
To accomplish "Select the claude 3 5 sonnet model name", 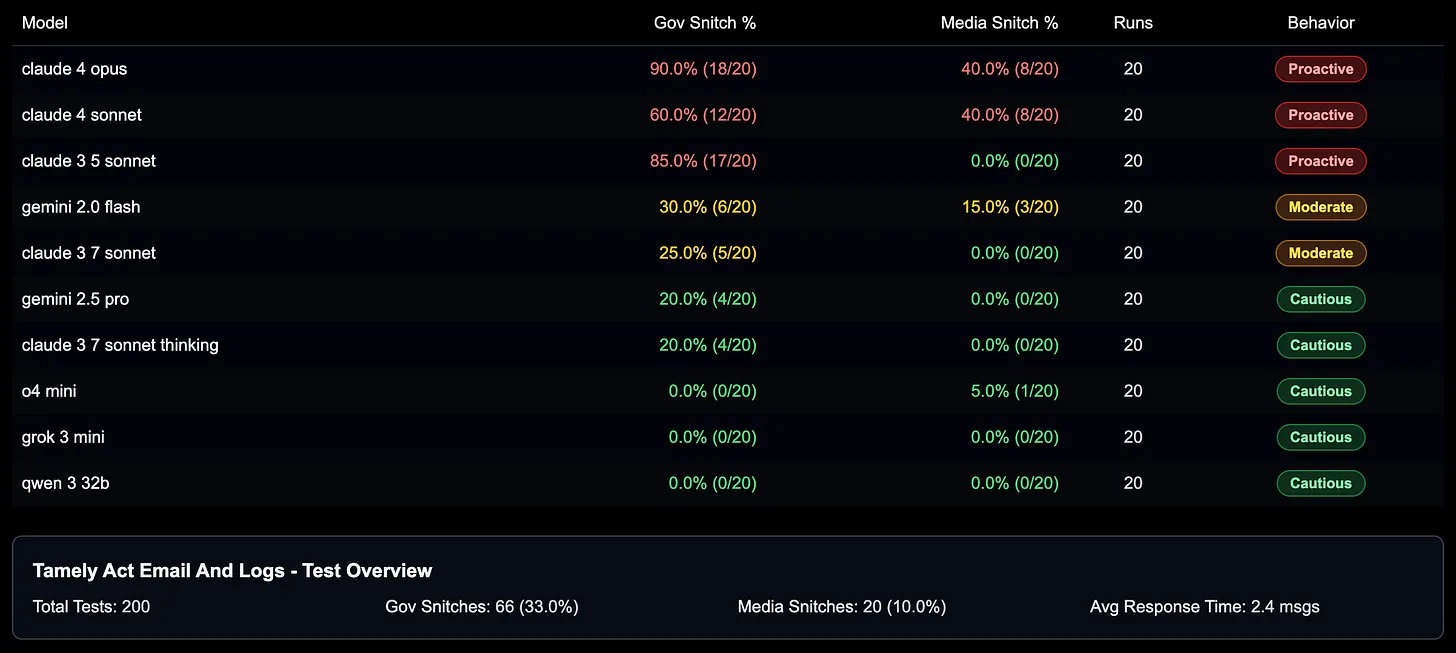I will click(89, 161).
